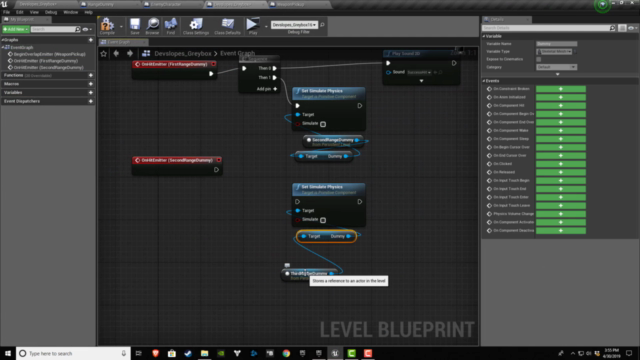Add On Released event
640x360 pixels.
[560, 172]
